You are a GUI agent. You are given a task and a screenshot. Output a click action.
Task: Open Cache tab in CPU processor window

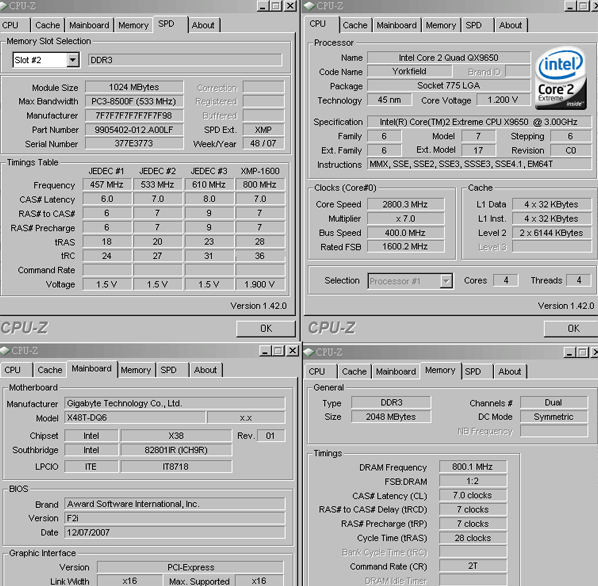[x=355, y=25]
